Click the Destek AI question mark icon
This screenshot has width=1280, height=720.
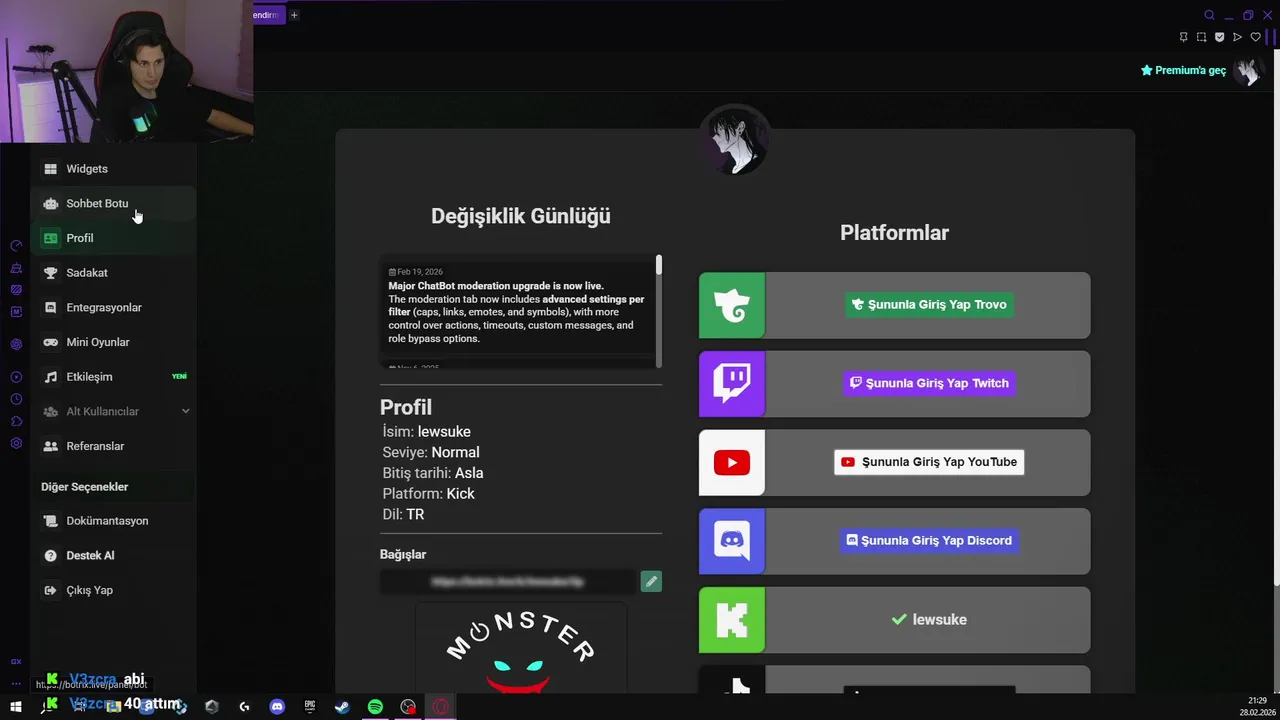coord(50,555)
